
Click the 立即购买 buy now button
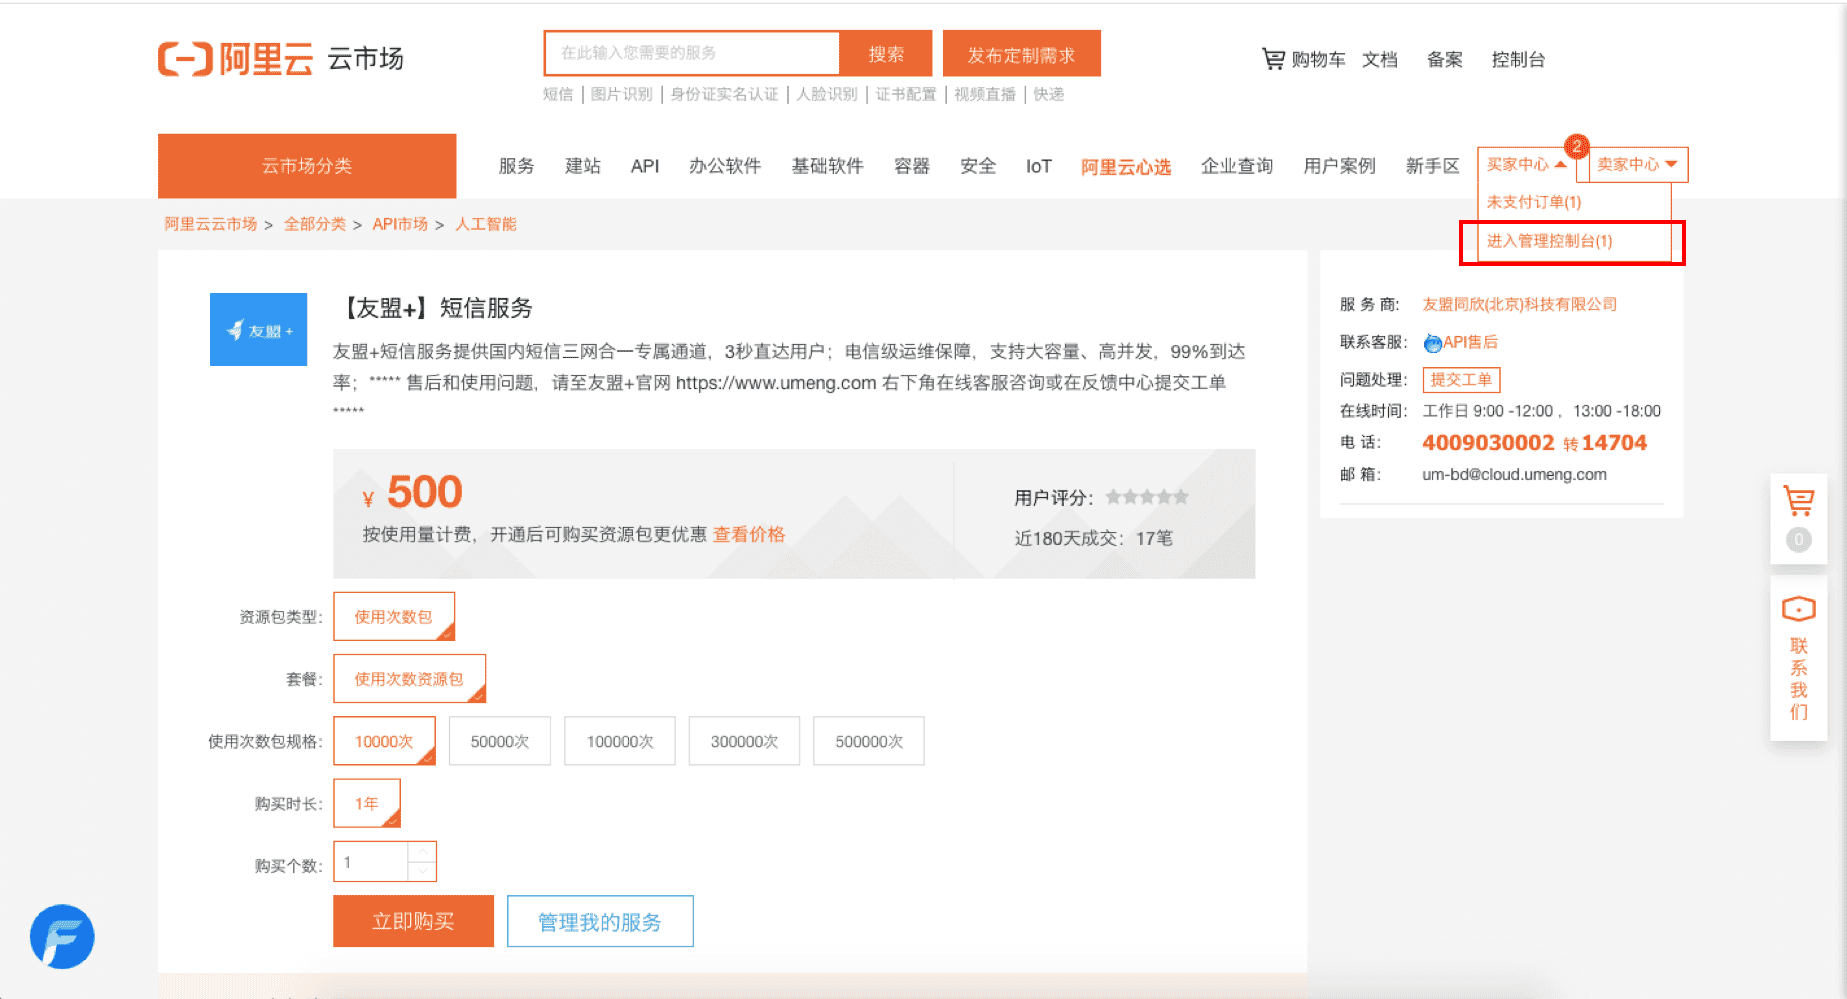point(413,921)
